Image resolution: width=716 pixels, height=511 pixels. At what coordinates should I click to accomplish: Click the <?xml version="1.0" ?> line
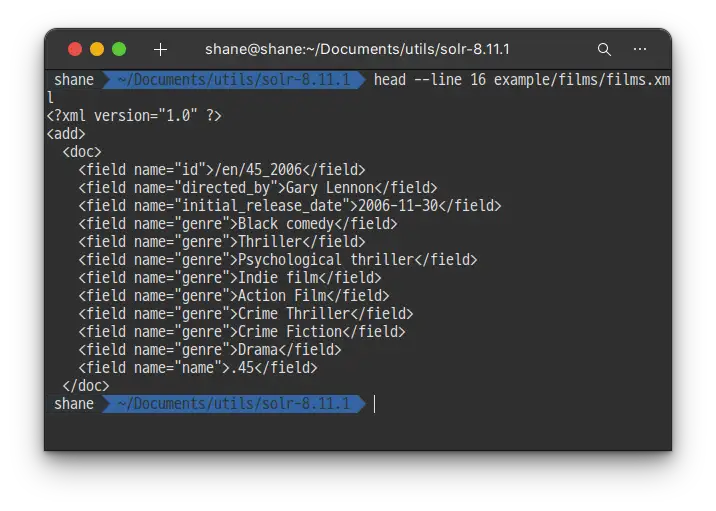134,116
